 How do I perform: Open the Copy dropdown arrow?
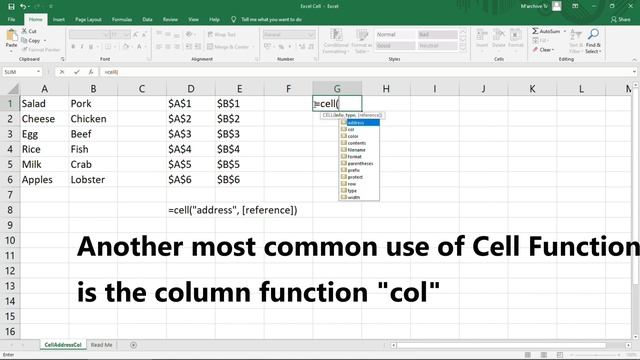45,40
